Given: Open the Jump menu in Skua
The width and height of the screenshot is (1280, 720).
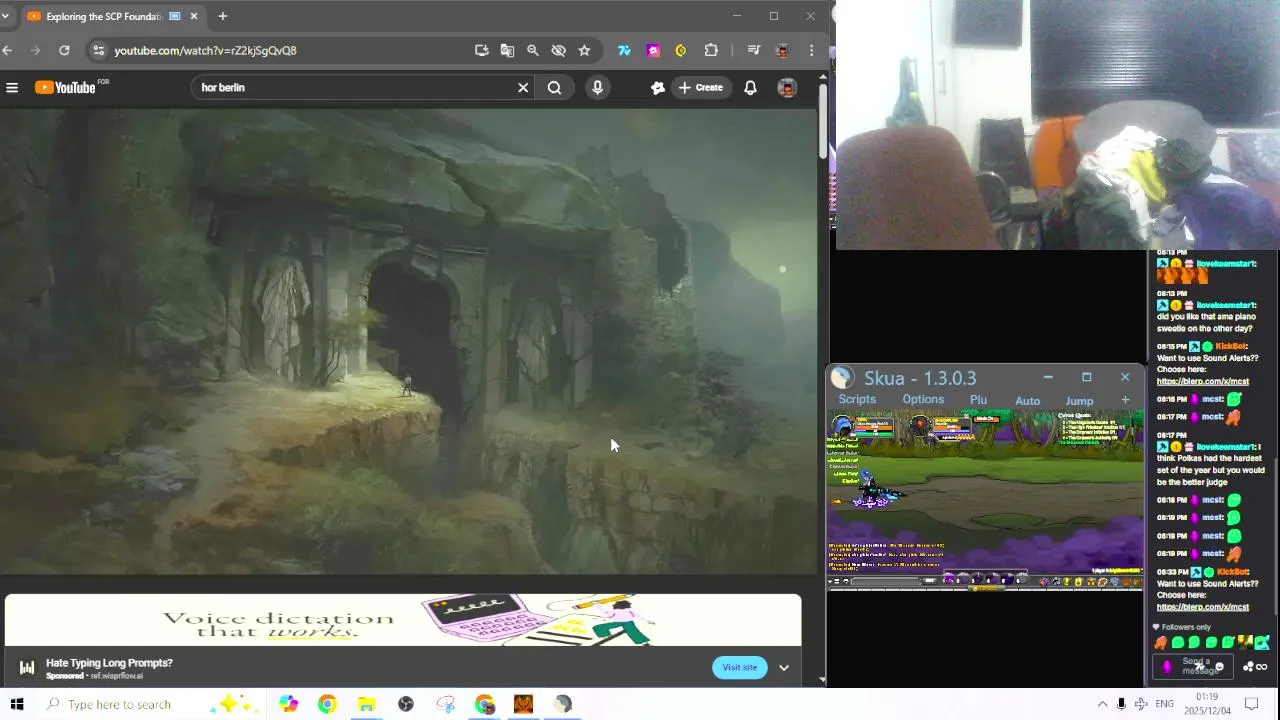Looking at the screenshot, I should 1079,400.
